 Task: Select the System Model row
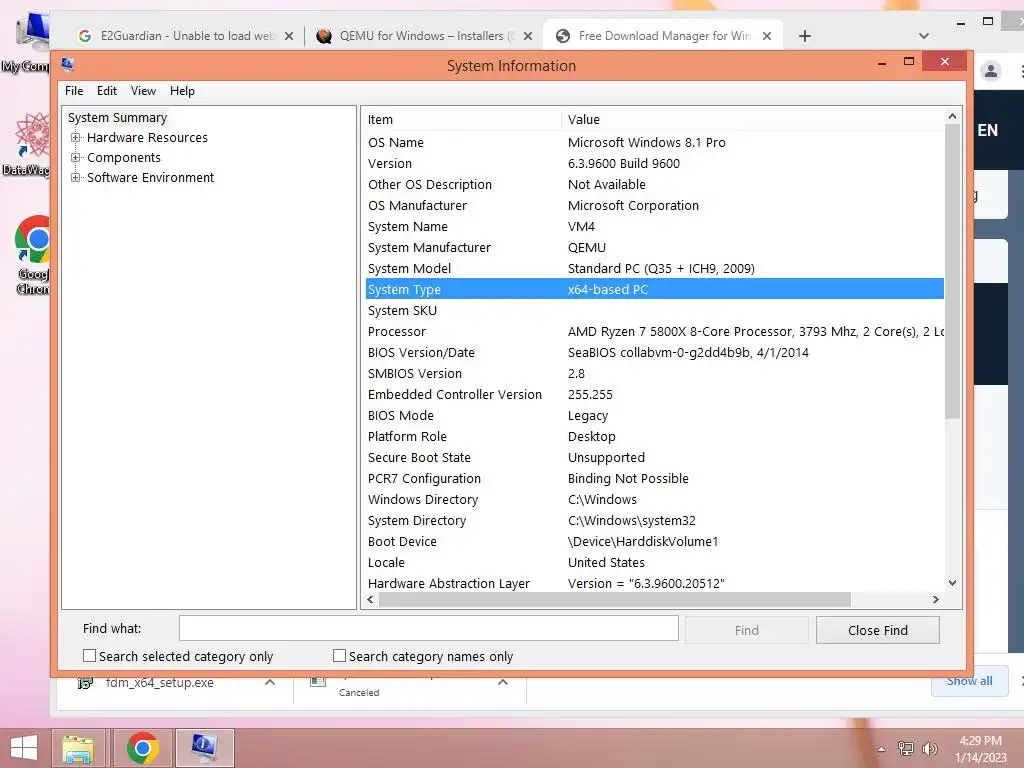[654, 268]
